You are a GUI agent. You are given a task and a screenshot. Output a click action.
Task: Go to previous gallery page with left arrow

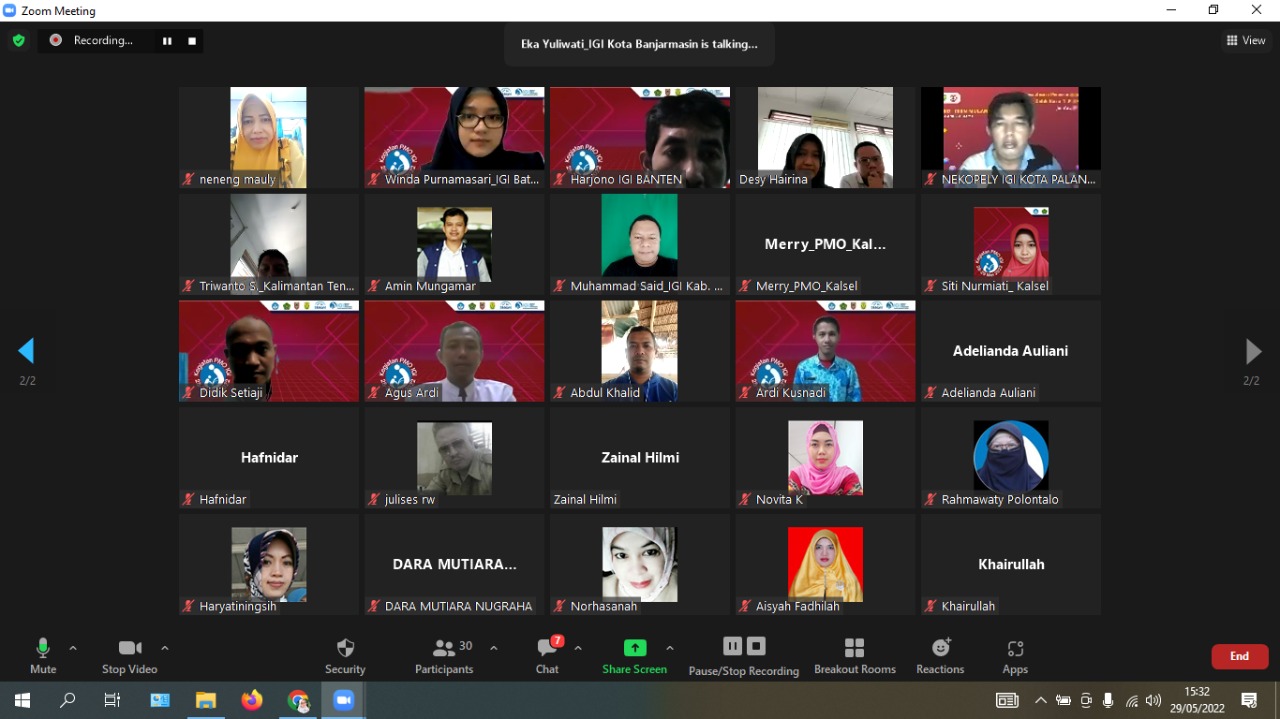pos(27,351)
